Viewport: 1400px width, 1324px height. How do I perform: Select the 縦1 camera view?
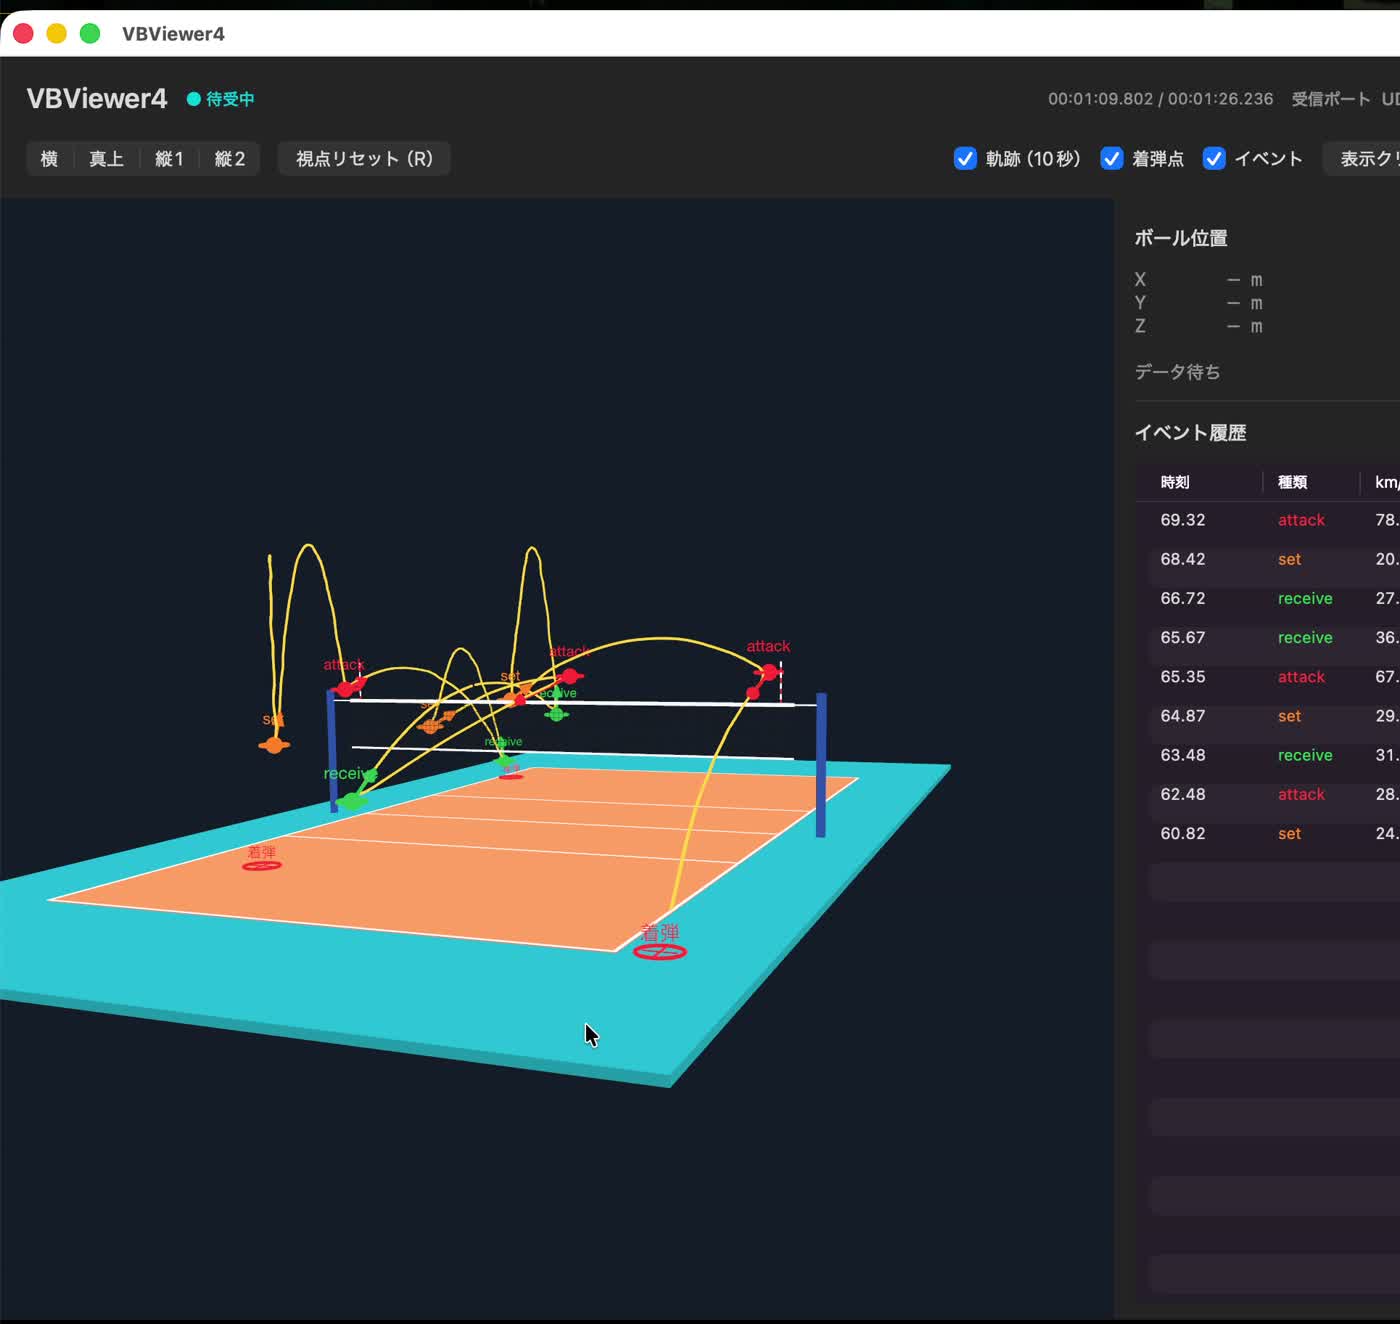169,159
